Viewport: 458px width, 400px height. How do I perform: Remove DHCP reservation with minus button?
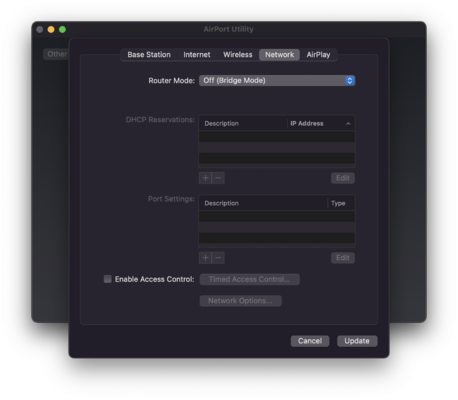pos(218,178)
